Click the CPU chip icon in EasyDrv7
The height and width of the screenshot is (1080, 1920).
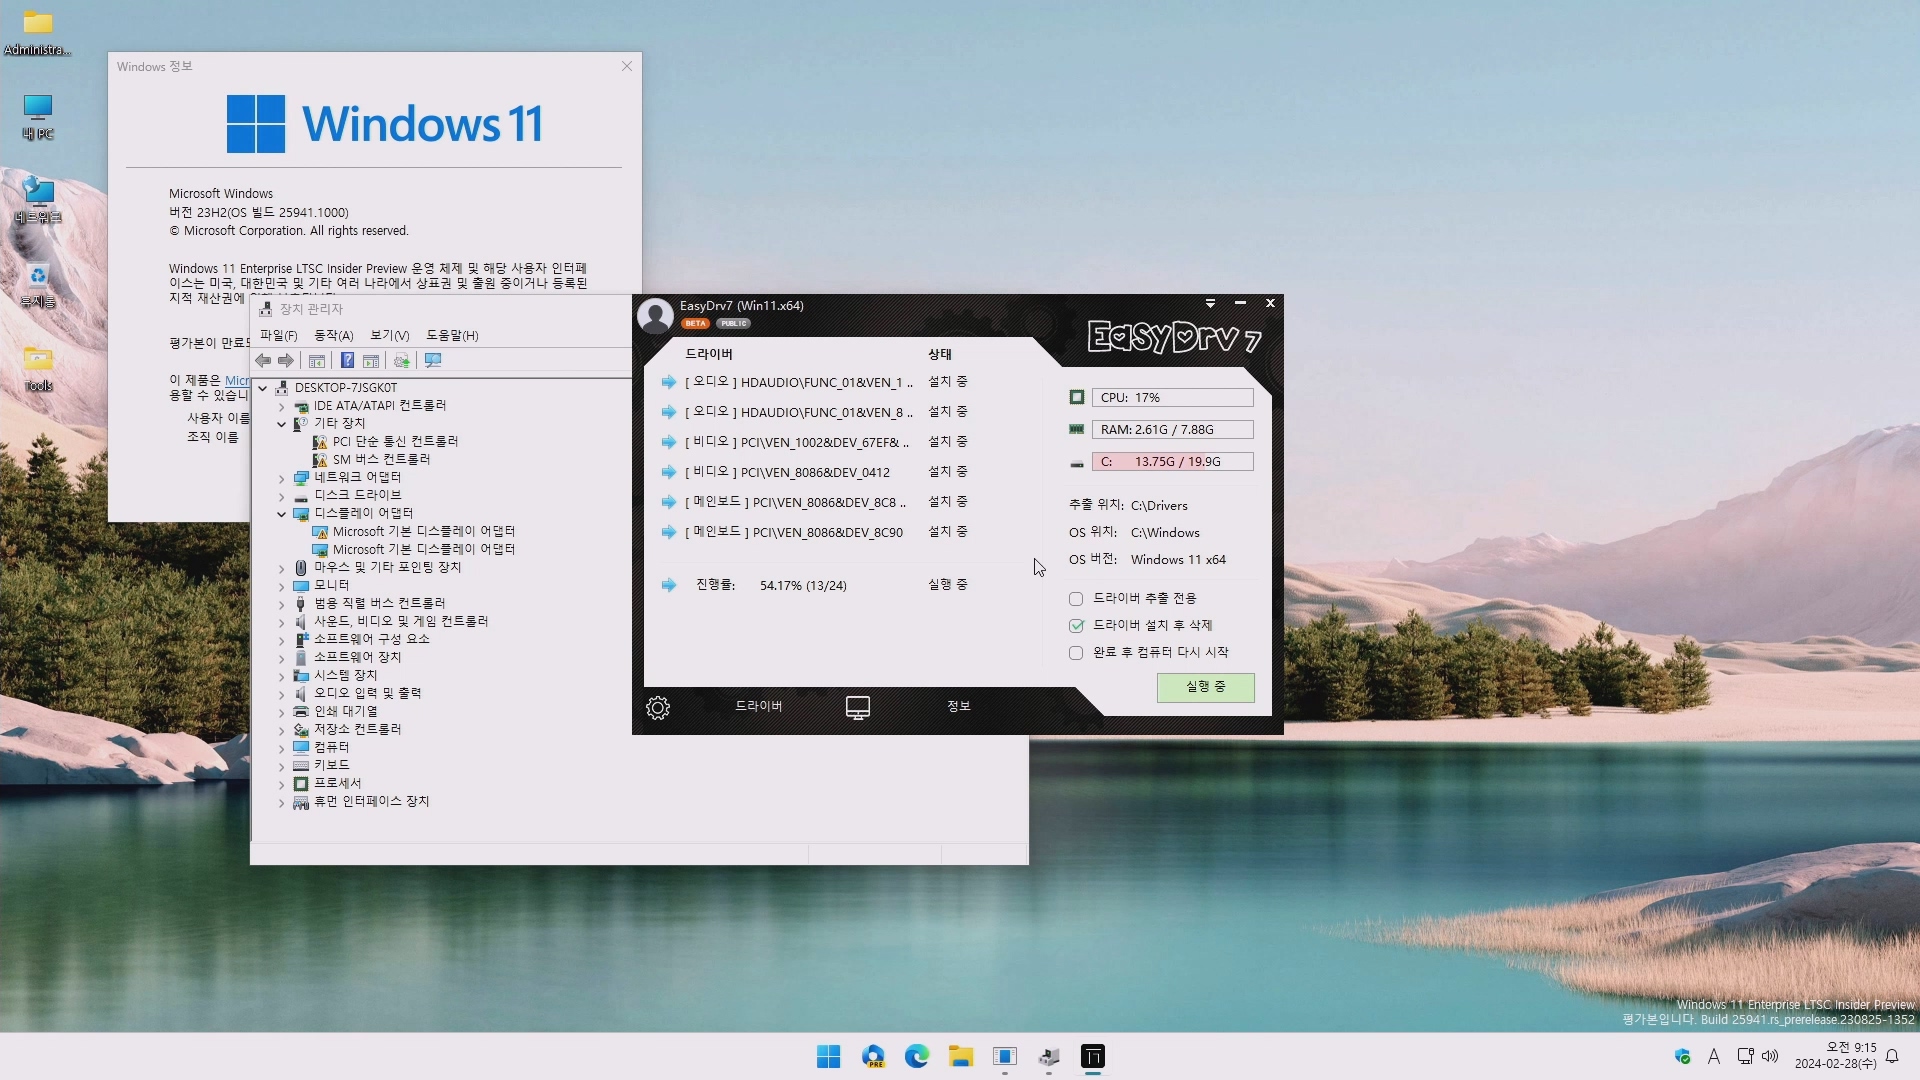pos(1077,398)
